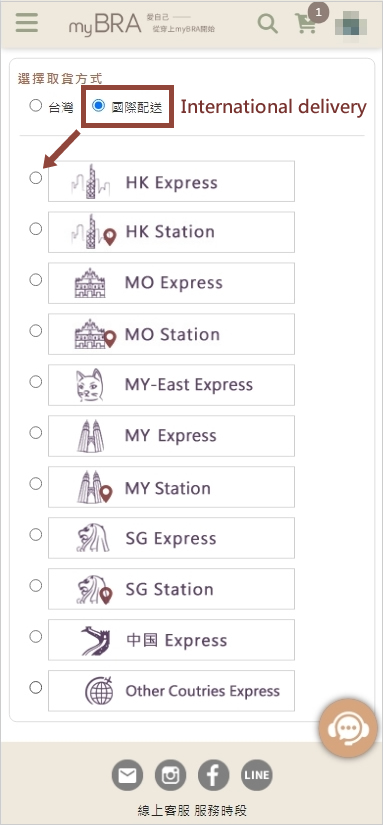Open the Instagram icon in footer
The width and height of the screenshot is (383, 825).
(x=170, y=775)
